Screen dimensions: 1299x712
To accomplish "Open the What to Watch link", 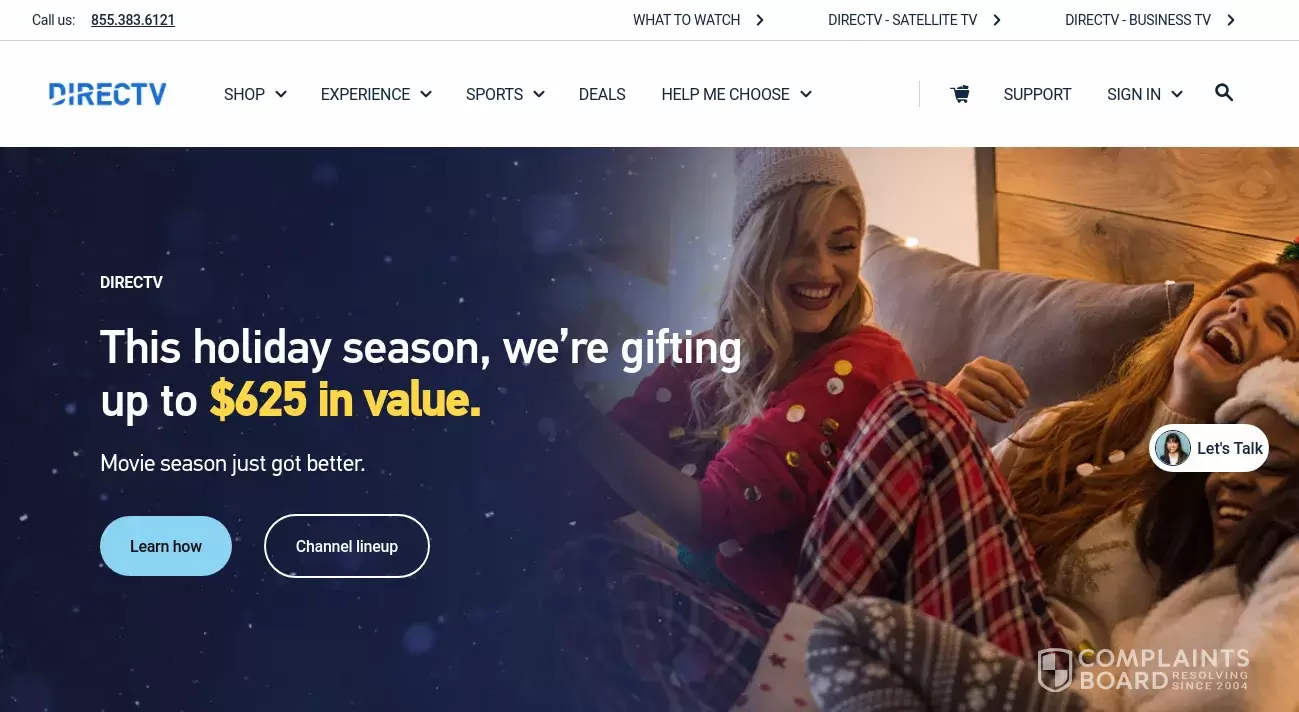I will (x=687, y=20).
